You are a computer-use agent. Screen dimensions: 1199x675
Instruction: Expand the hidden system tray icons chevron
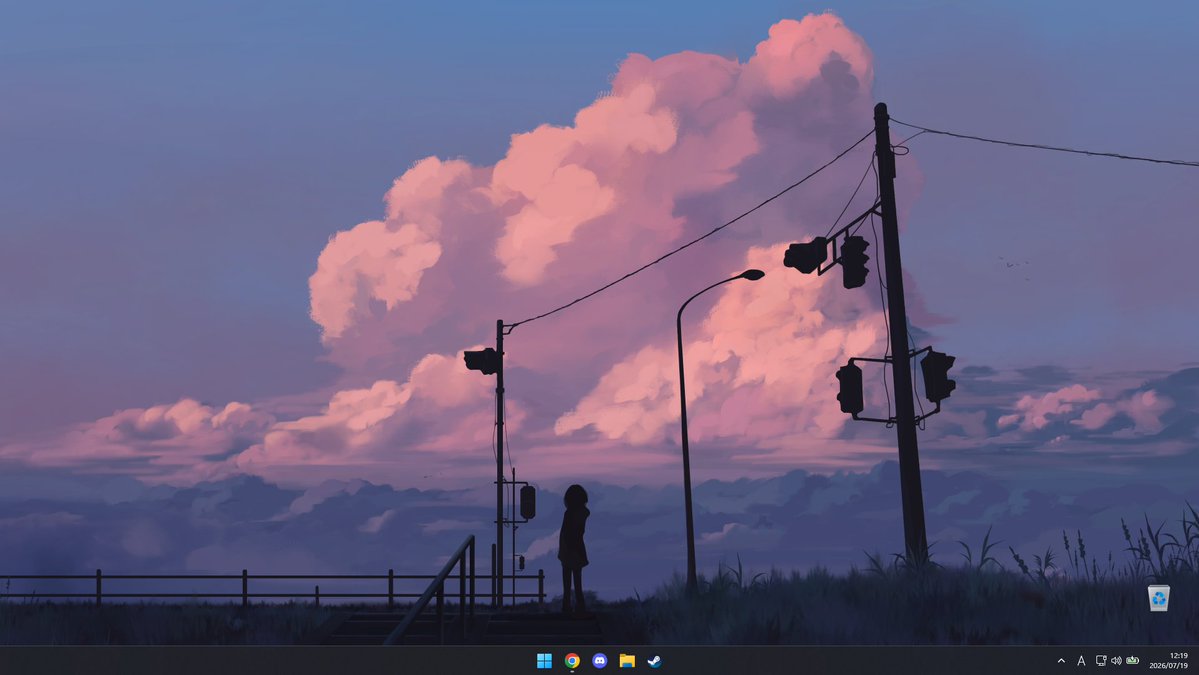click(1061, 660)
